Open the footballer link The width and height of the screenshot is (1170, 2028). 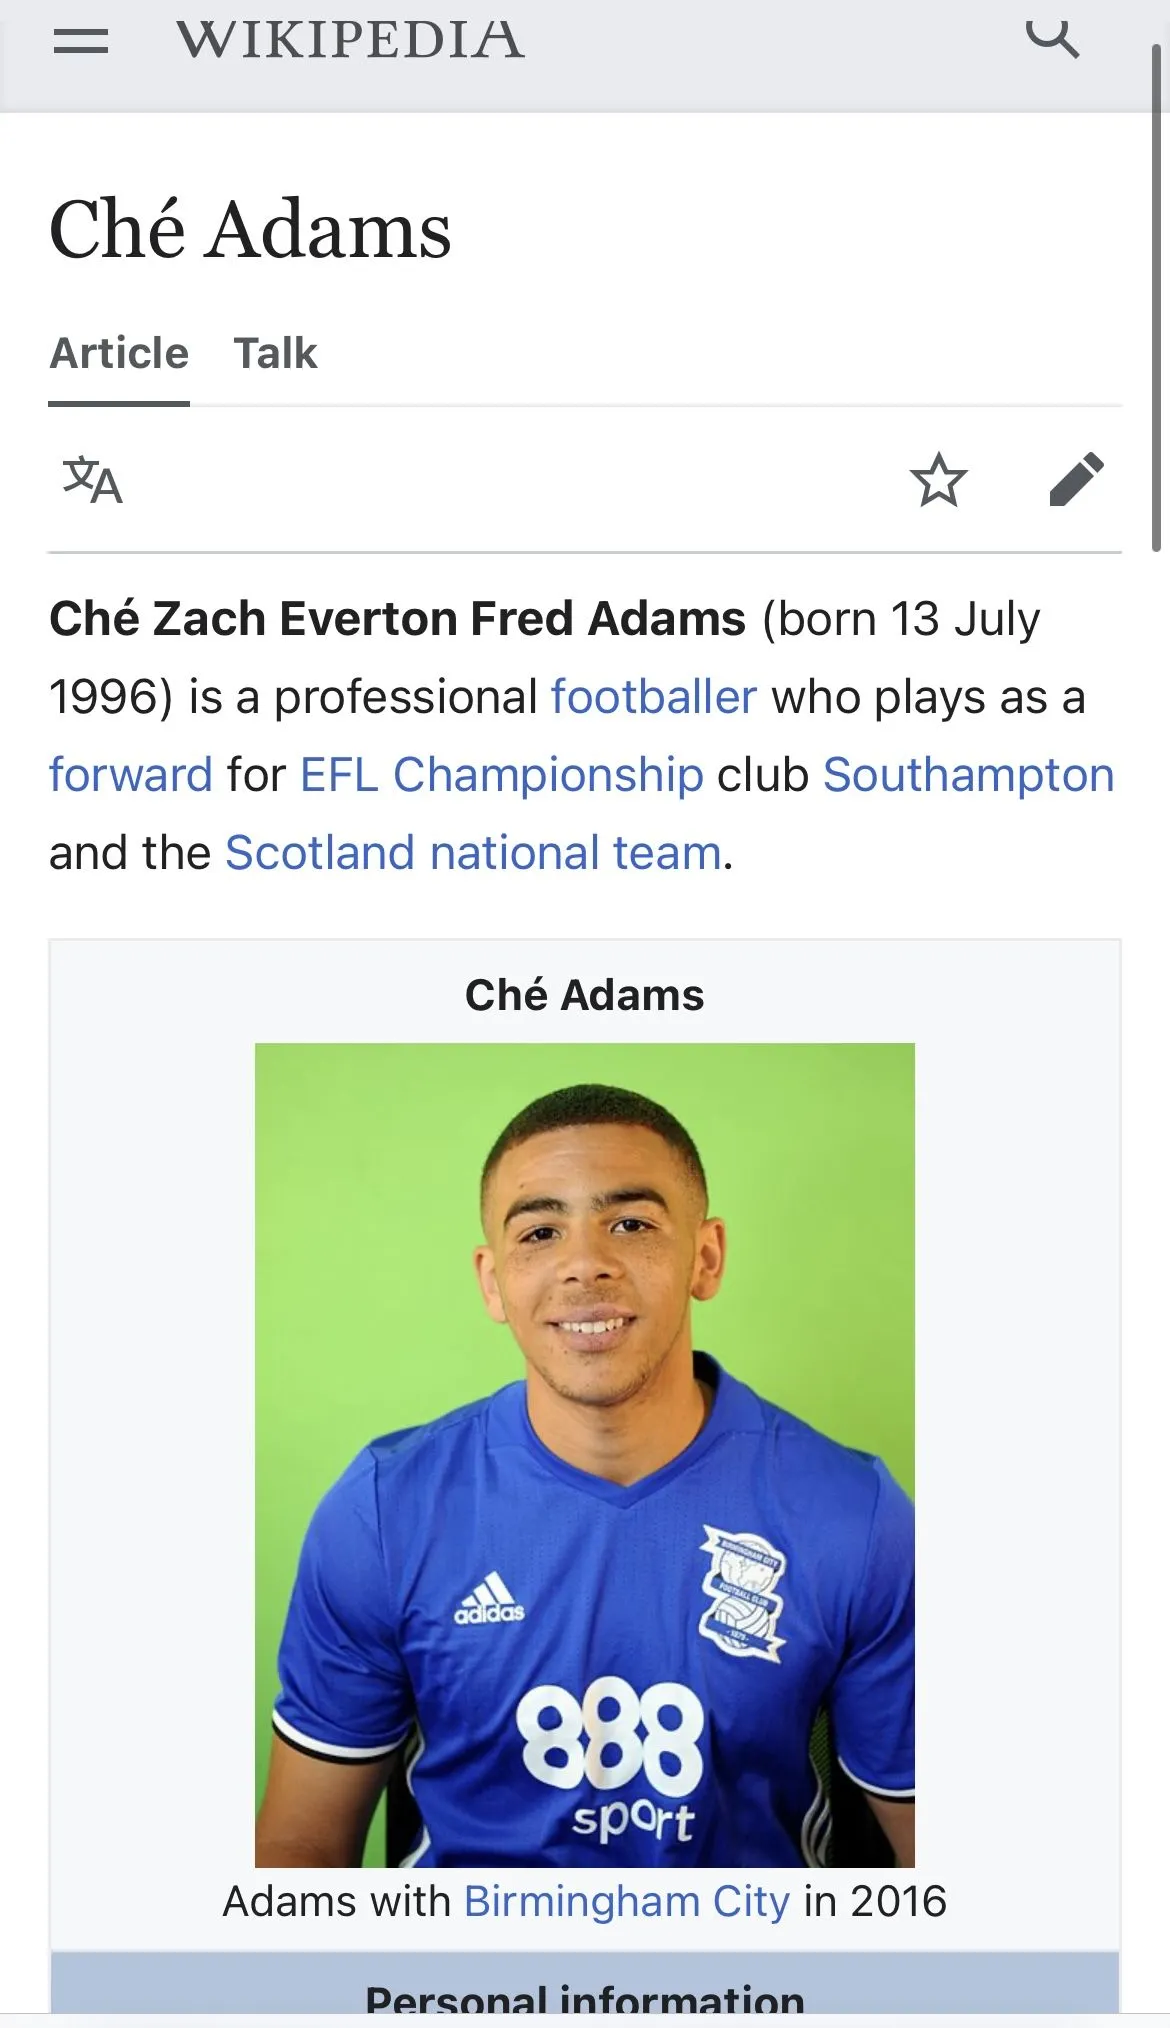point(653,697)
